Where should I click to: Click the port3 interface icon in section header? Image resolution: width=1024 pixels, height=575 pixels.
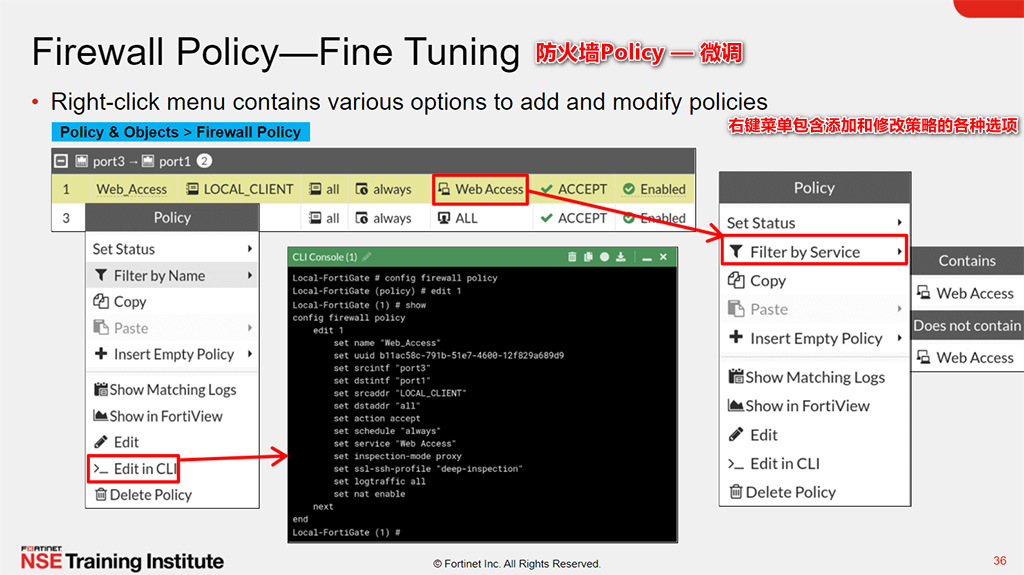click(82, 161)
